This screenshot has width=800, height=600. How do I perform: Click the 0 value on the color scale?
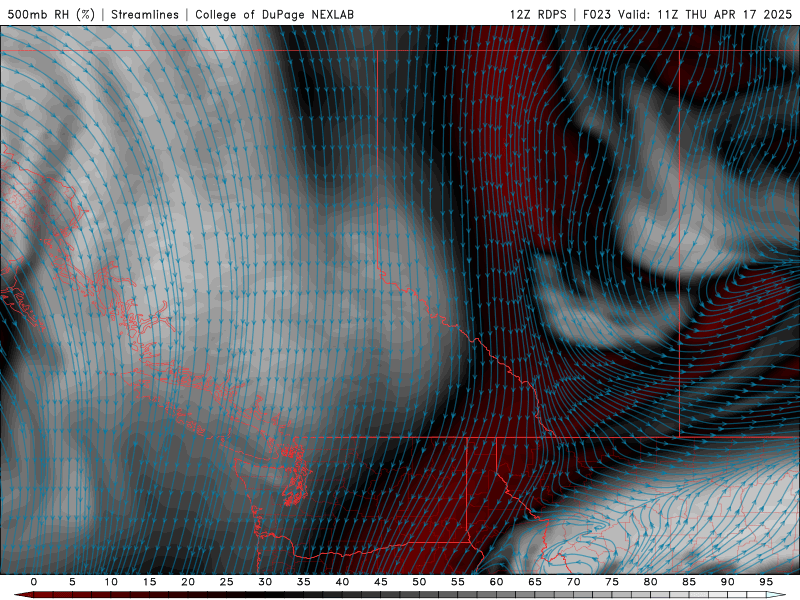pos(34,582)
